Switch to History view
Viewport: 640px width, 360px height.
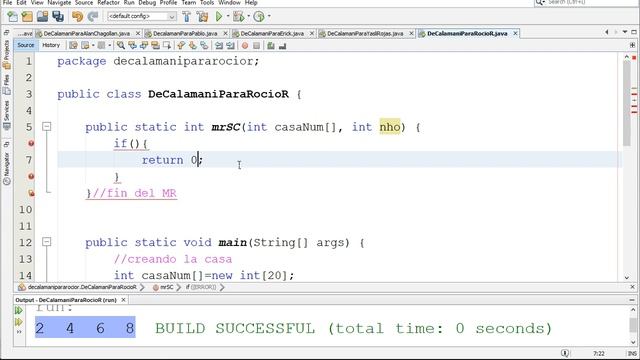click(x=51, y=45)
